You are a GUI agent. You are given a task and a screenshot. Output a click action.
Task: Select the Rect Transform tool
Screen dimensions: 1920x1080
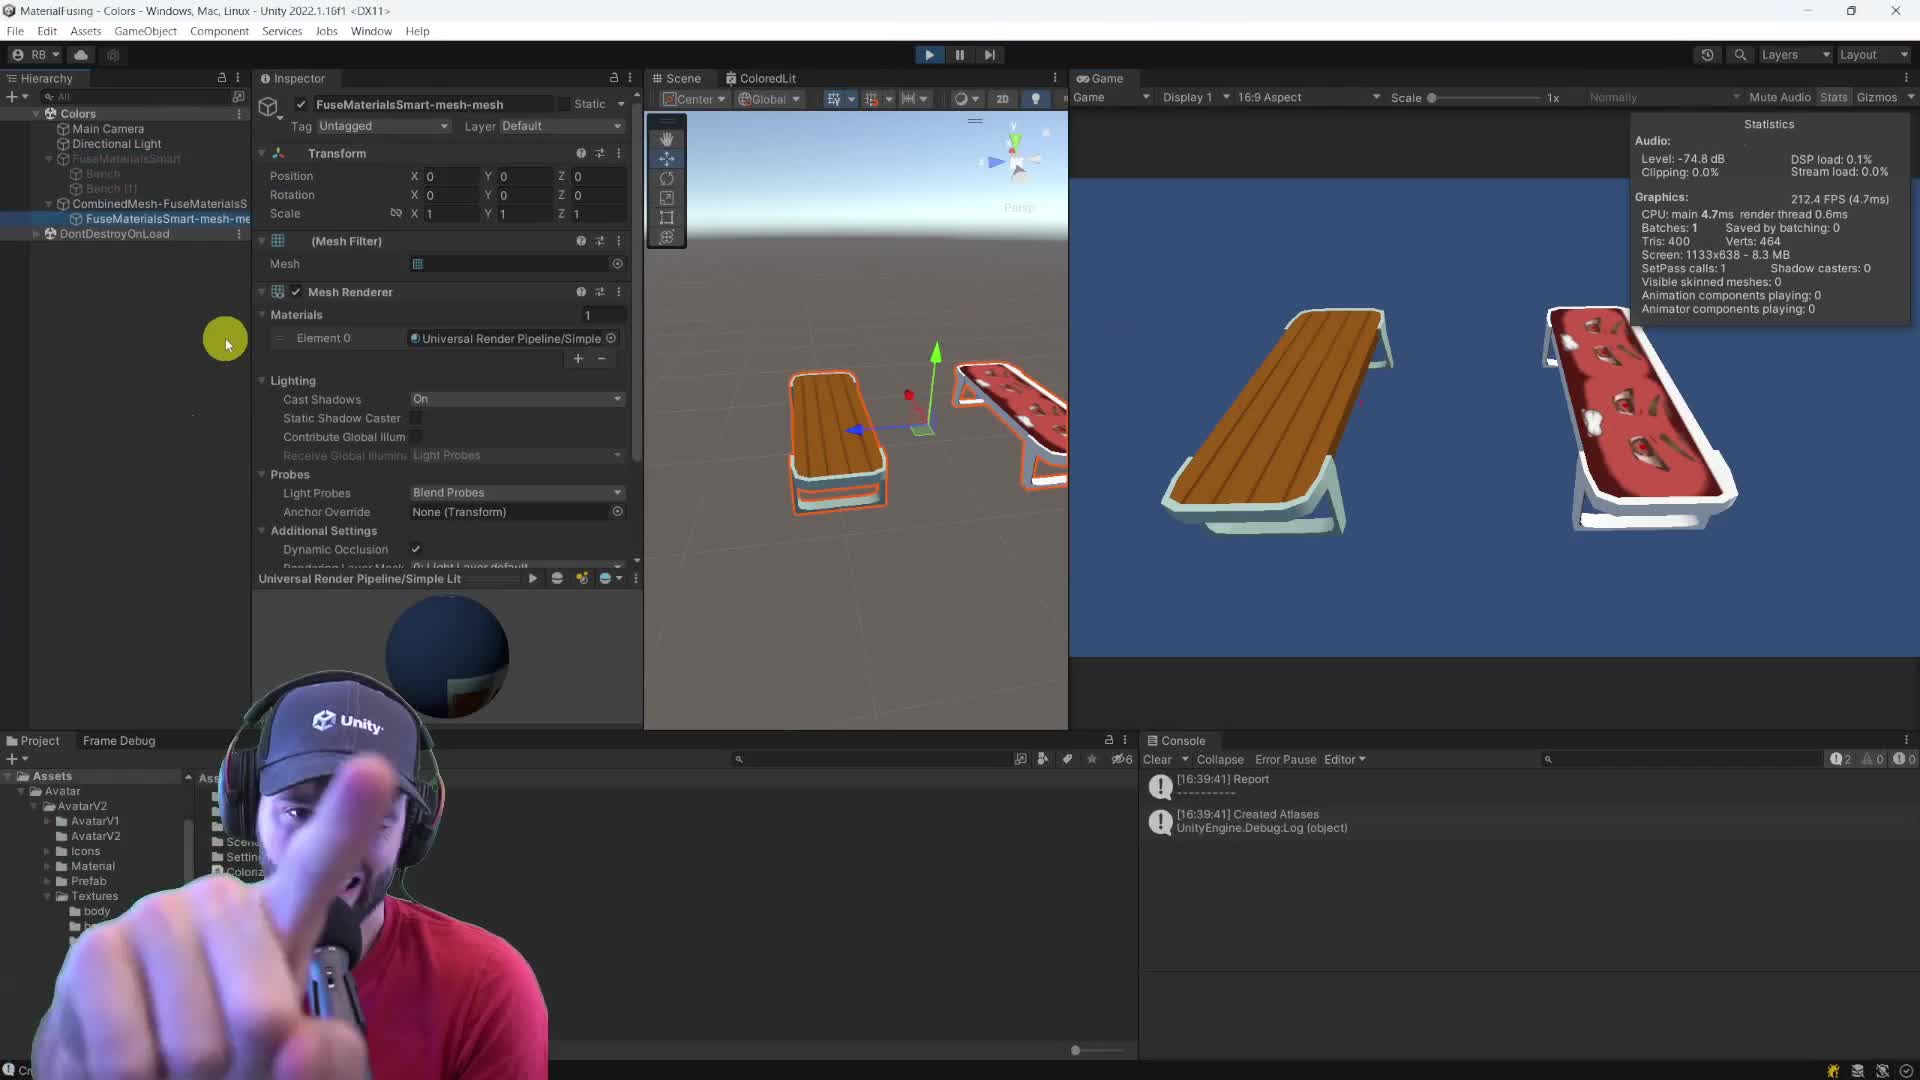pos(667,218)
